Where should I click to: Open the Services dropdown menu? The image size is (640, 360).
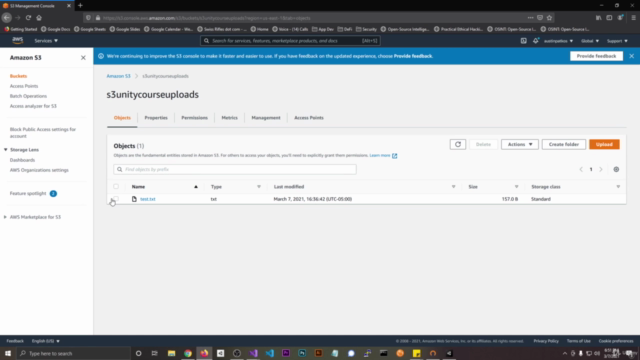pyautogui.click(x=46, y=41)
